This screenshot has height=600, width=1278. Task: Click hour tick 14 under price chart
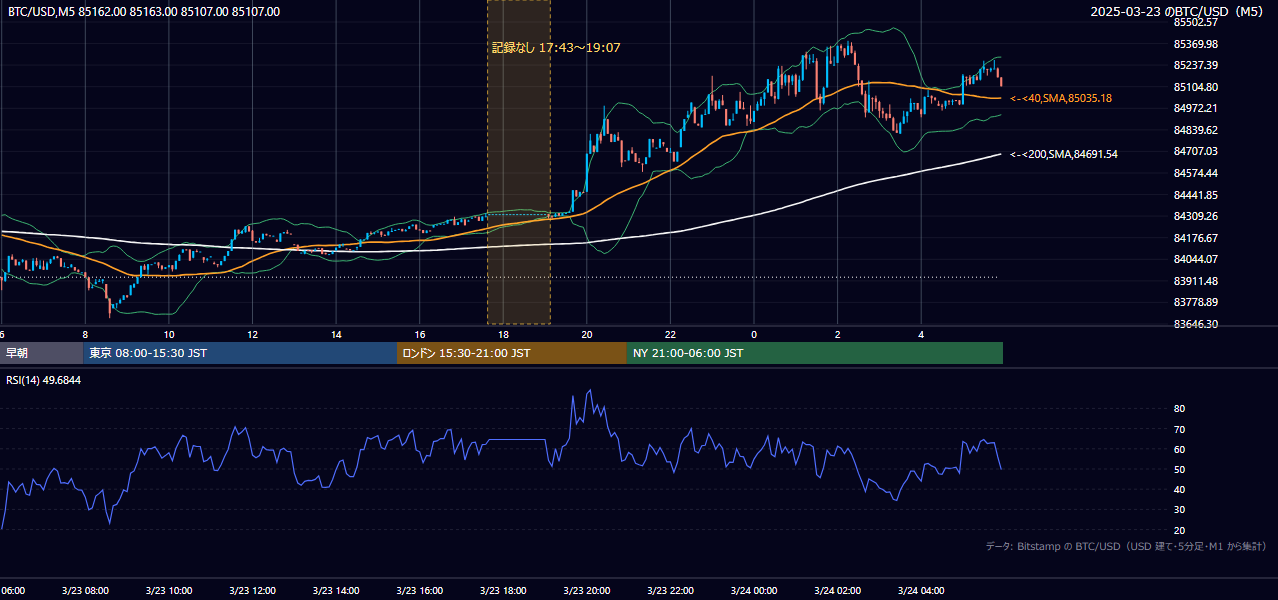click(336, 334)
